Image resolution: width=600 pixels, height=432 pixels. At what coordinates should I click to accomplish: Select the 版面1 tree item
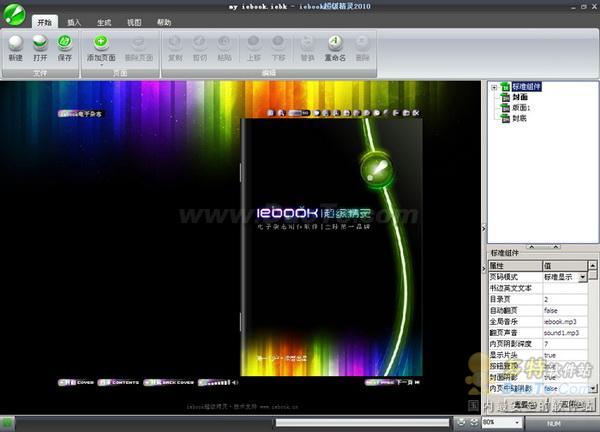click(x=521, y=108)
